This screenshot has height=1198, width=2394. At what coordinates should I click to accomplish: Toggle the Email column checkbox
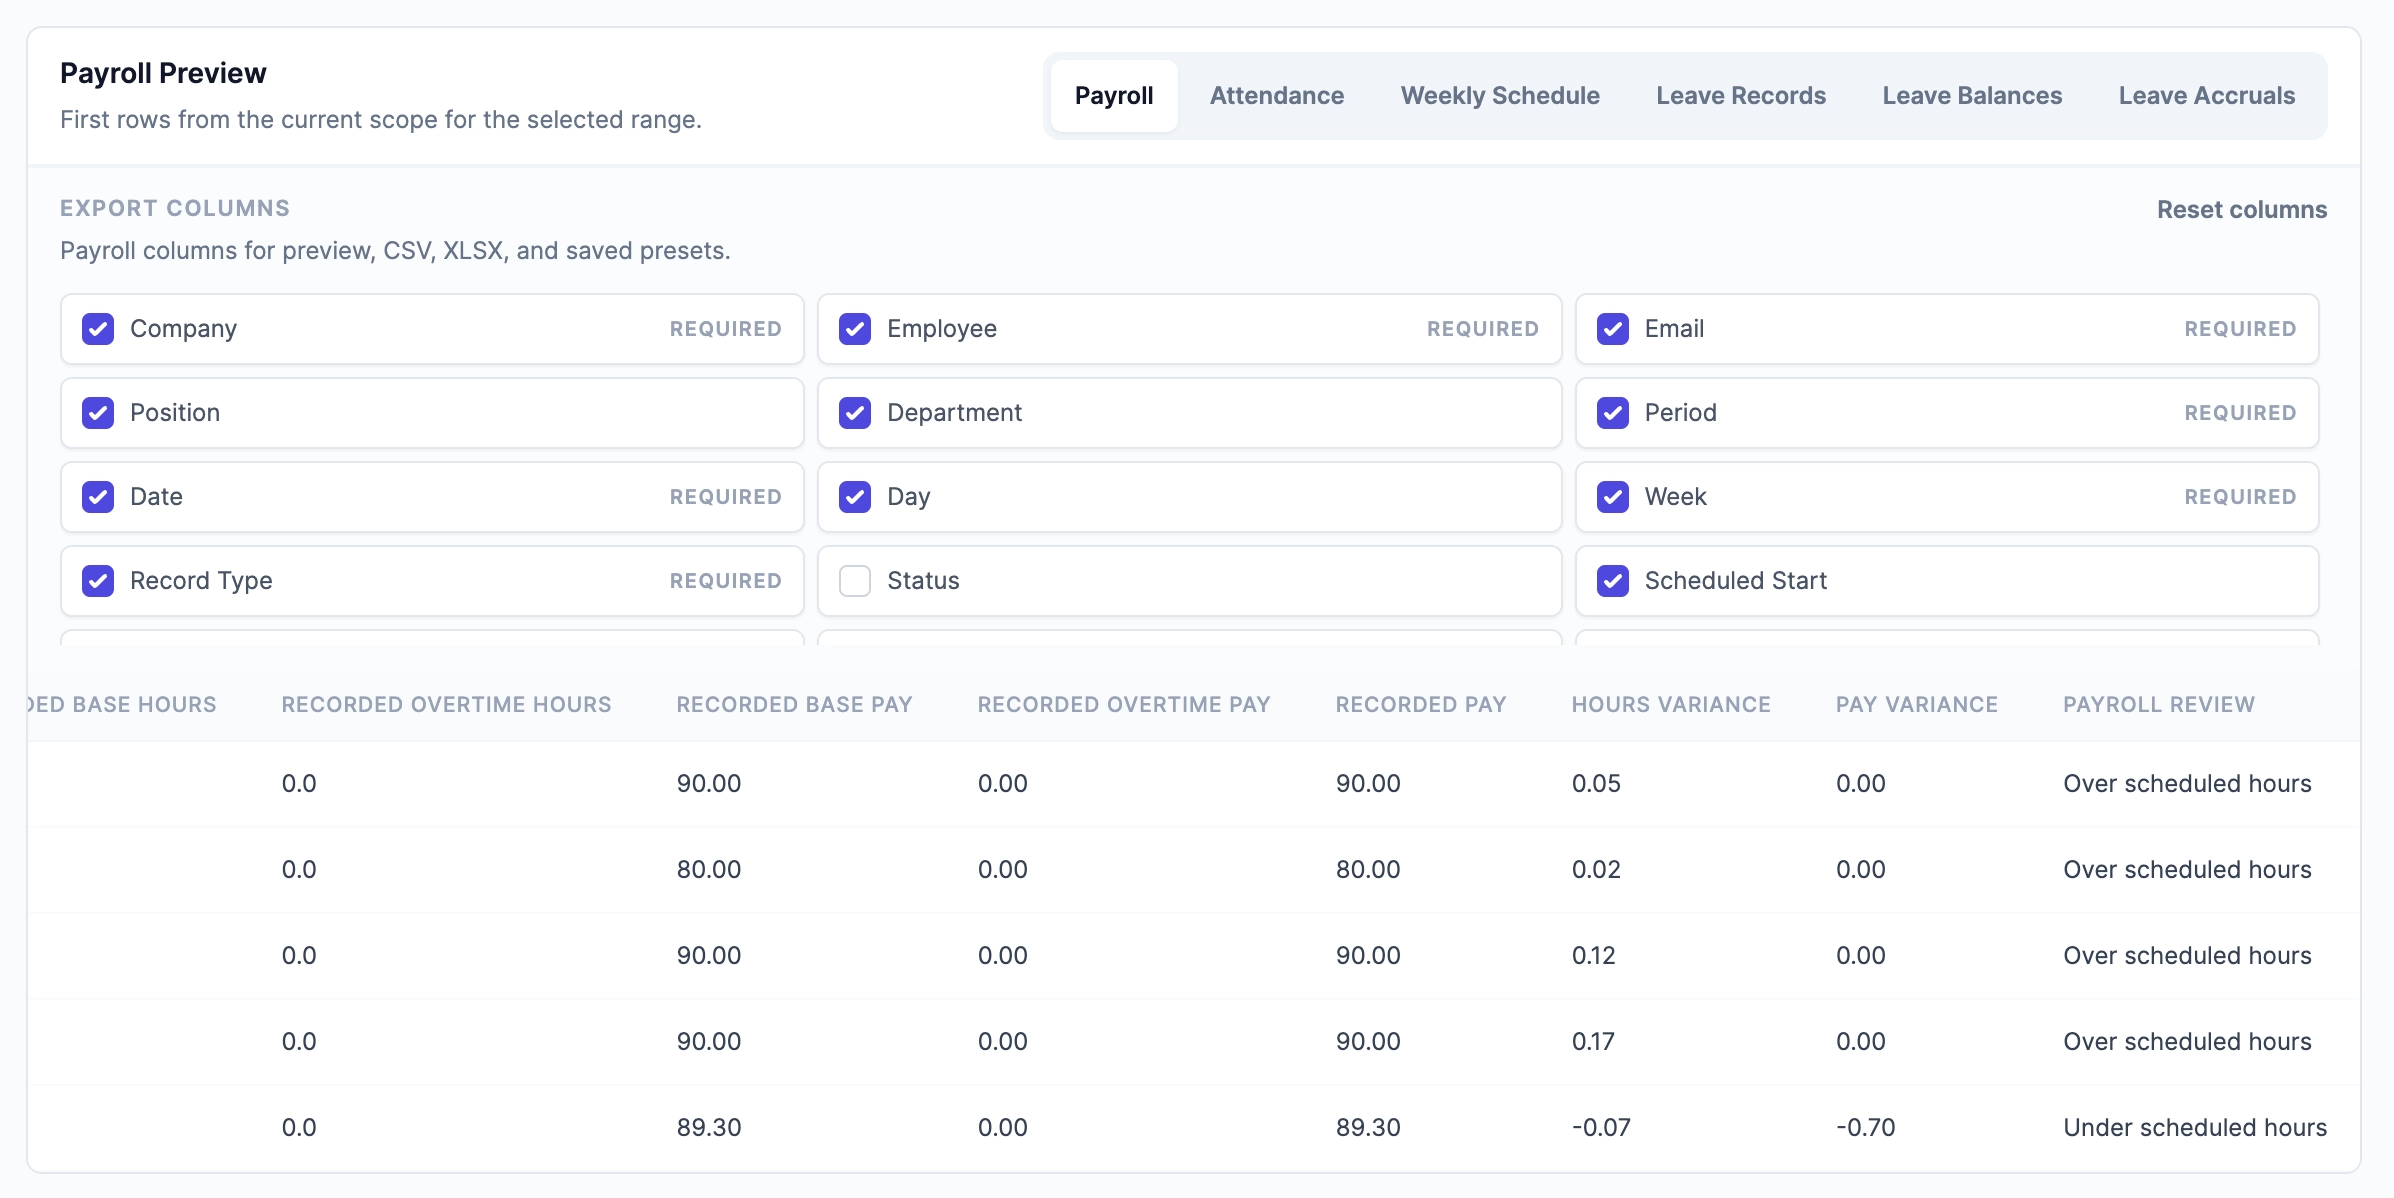pyautogui.click(x=1613, y=329)
